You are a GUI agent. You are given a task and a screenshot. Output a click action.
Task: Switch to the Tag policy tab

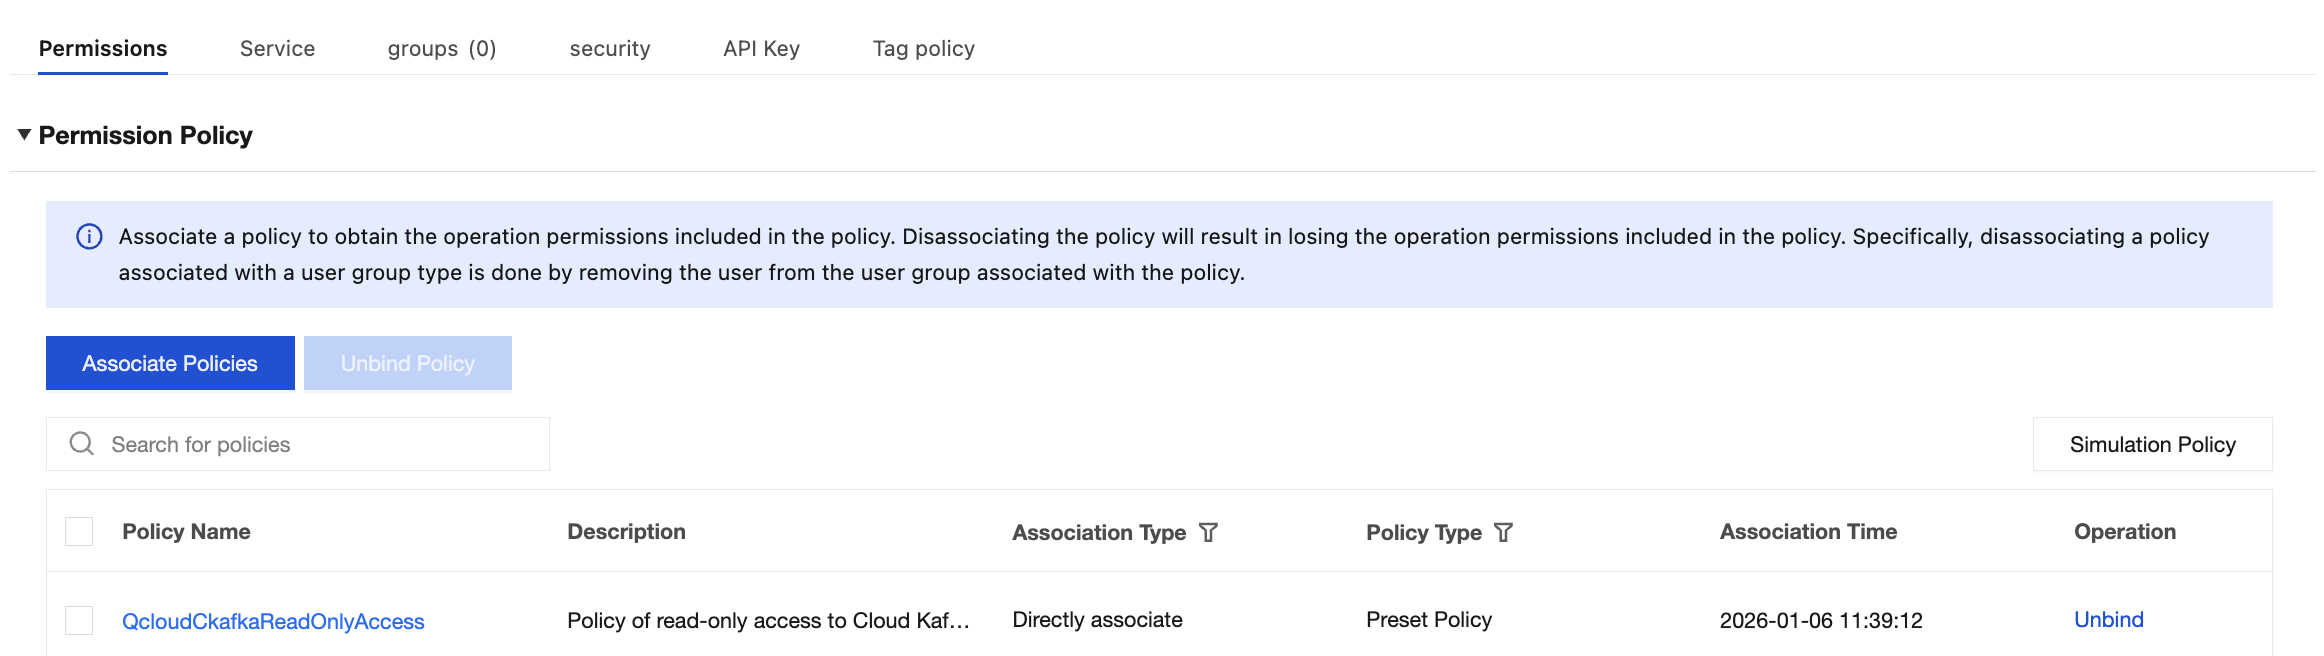[923, 49]
